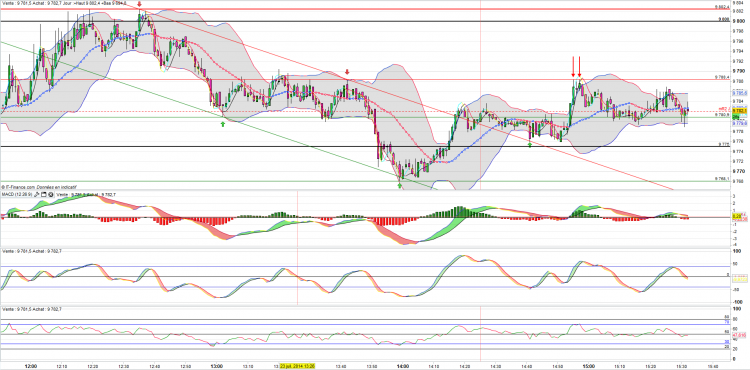Open MACD settings with the wrench icon
The image size is (750, 370).
pos(36,195)
